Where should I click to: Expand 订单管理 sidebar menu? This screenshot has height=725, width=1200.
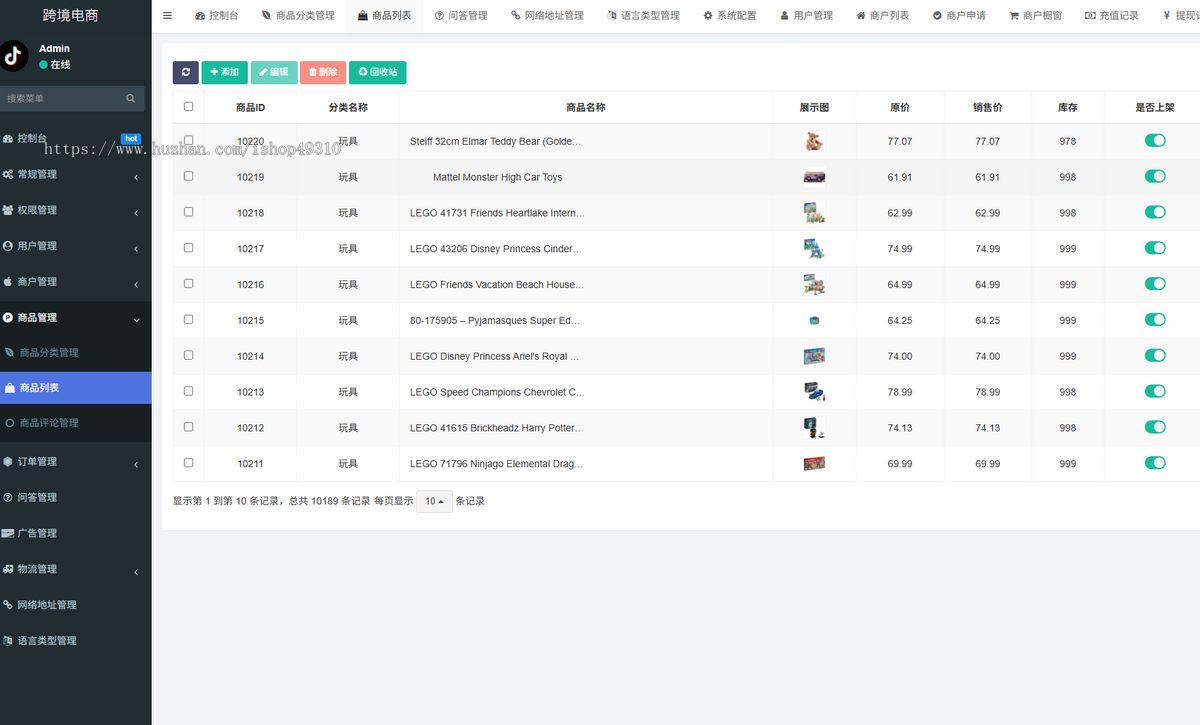point(76,462)
